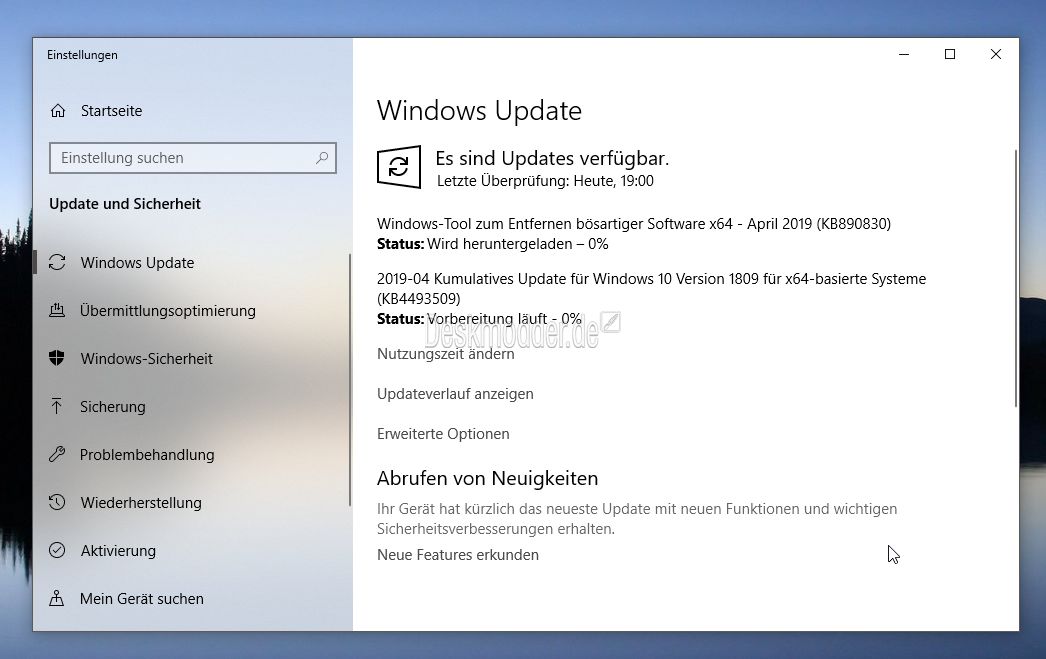The height and width of the screenshot is (659, 1046).
Task: Click status text 'Vorbereitung läuft - 0%'
Action: [x=504, y=319]
